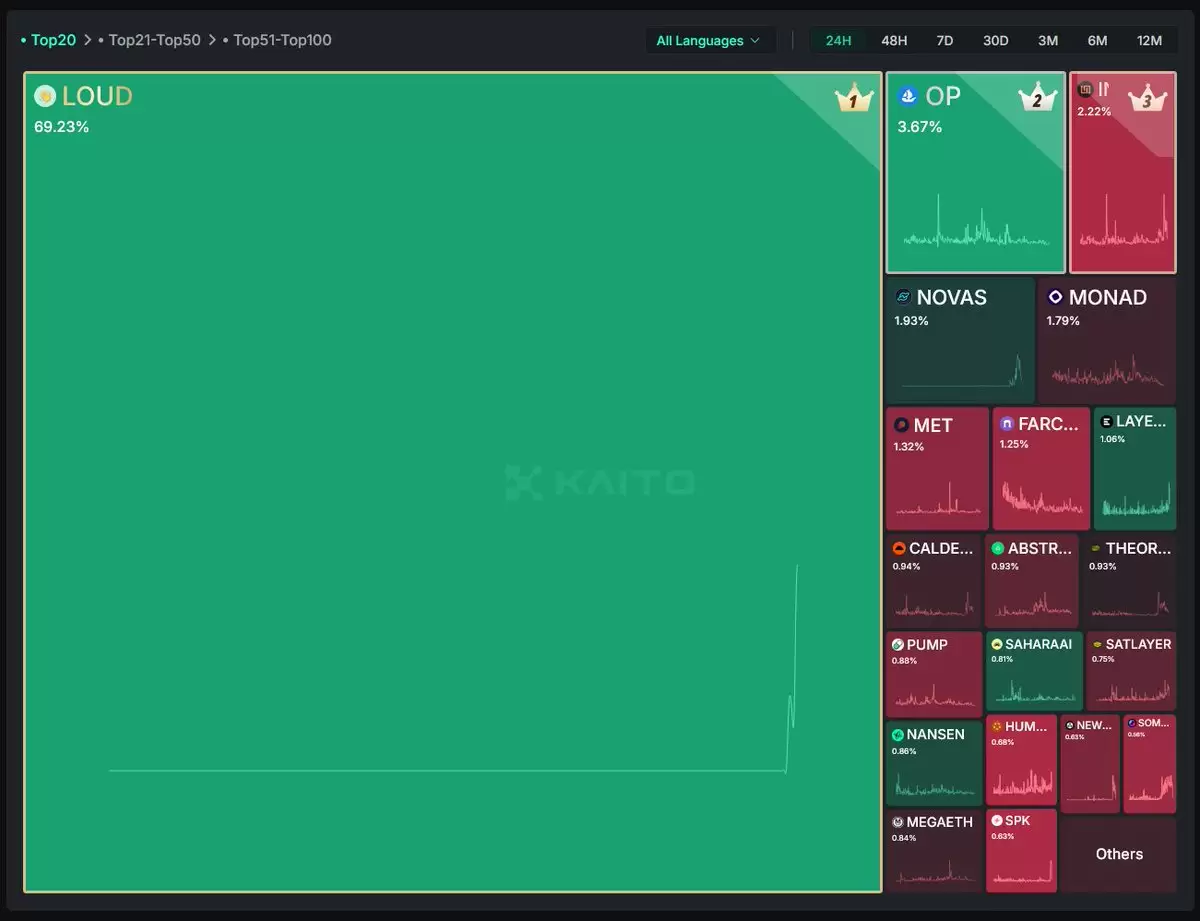This screenshot has width=1200, height=921.
Task: Click the NANSEN token logo icon
Action: point(898,734)
